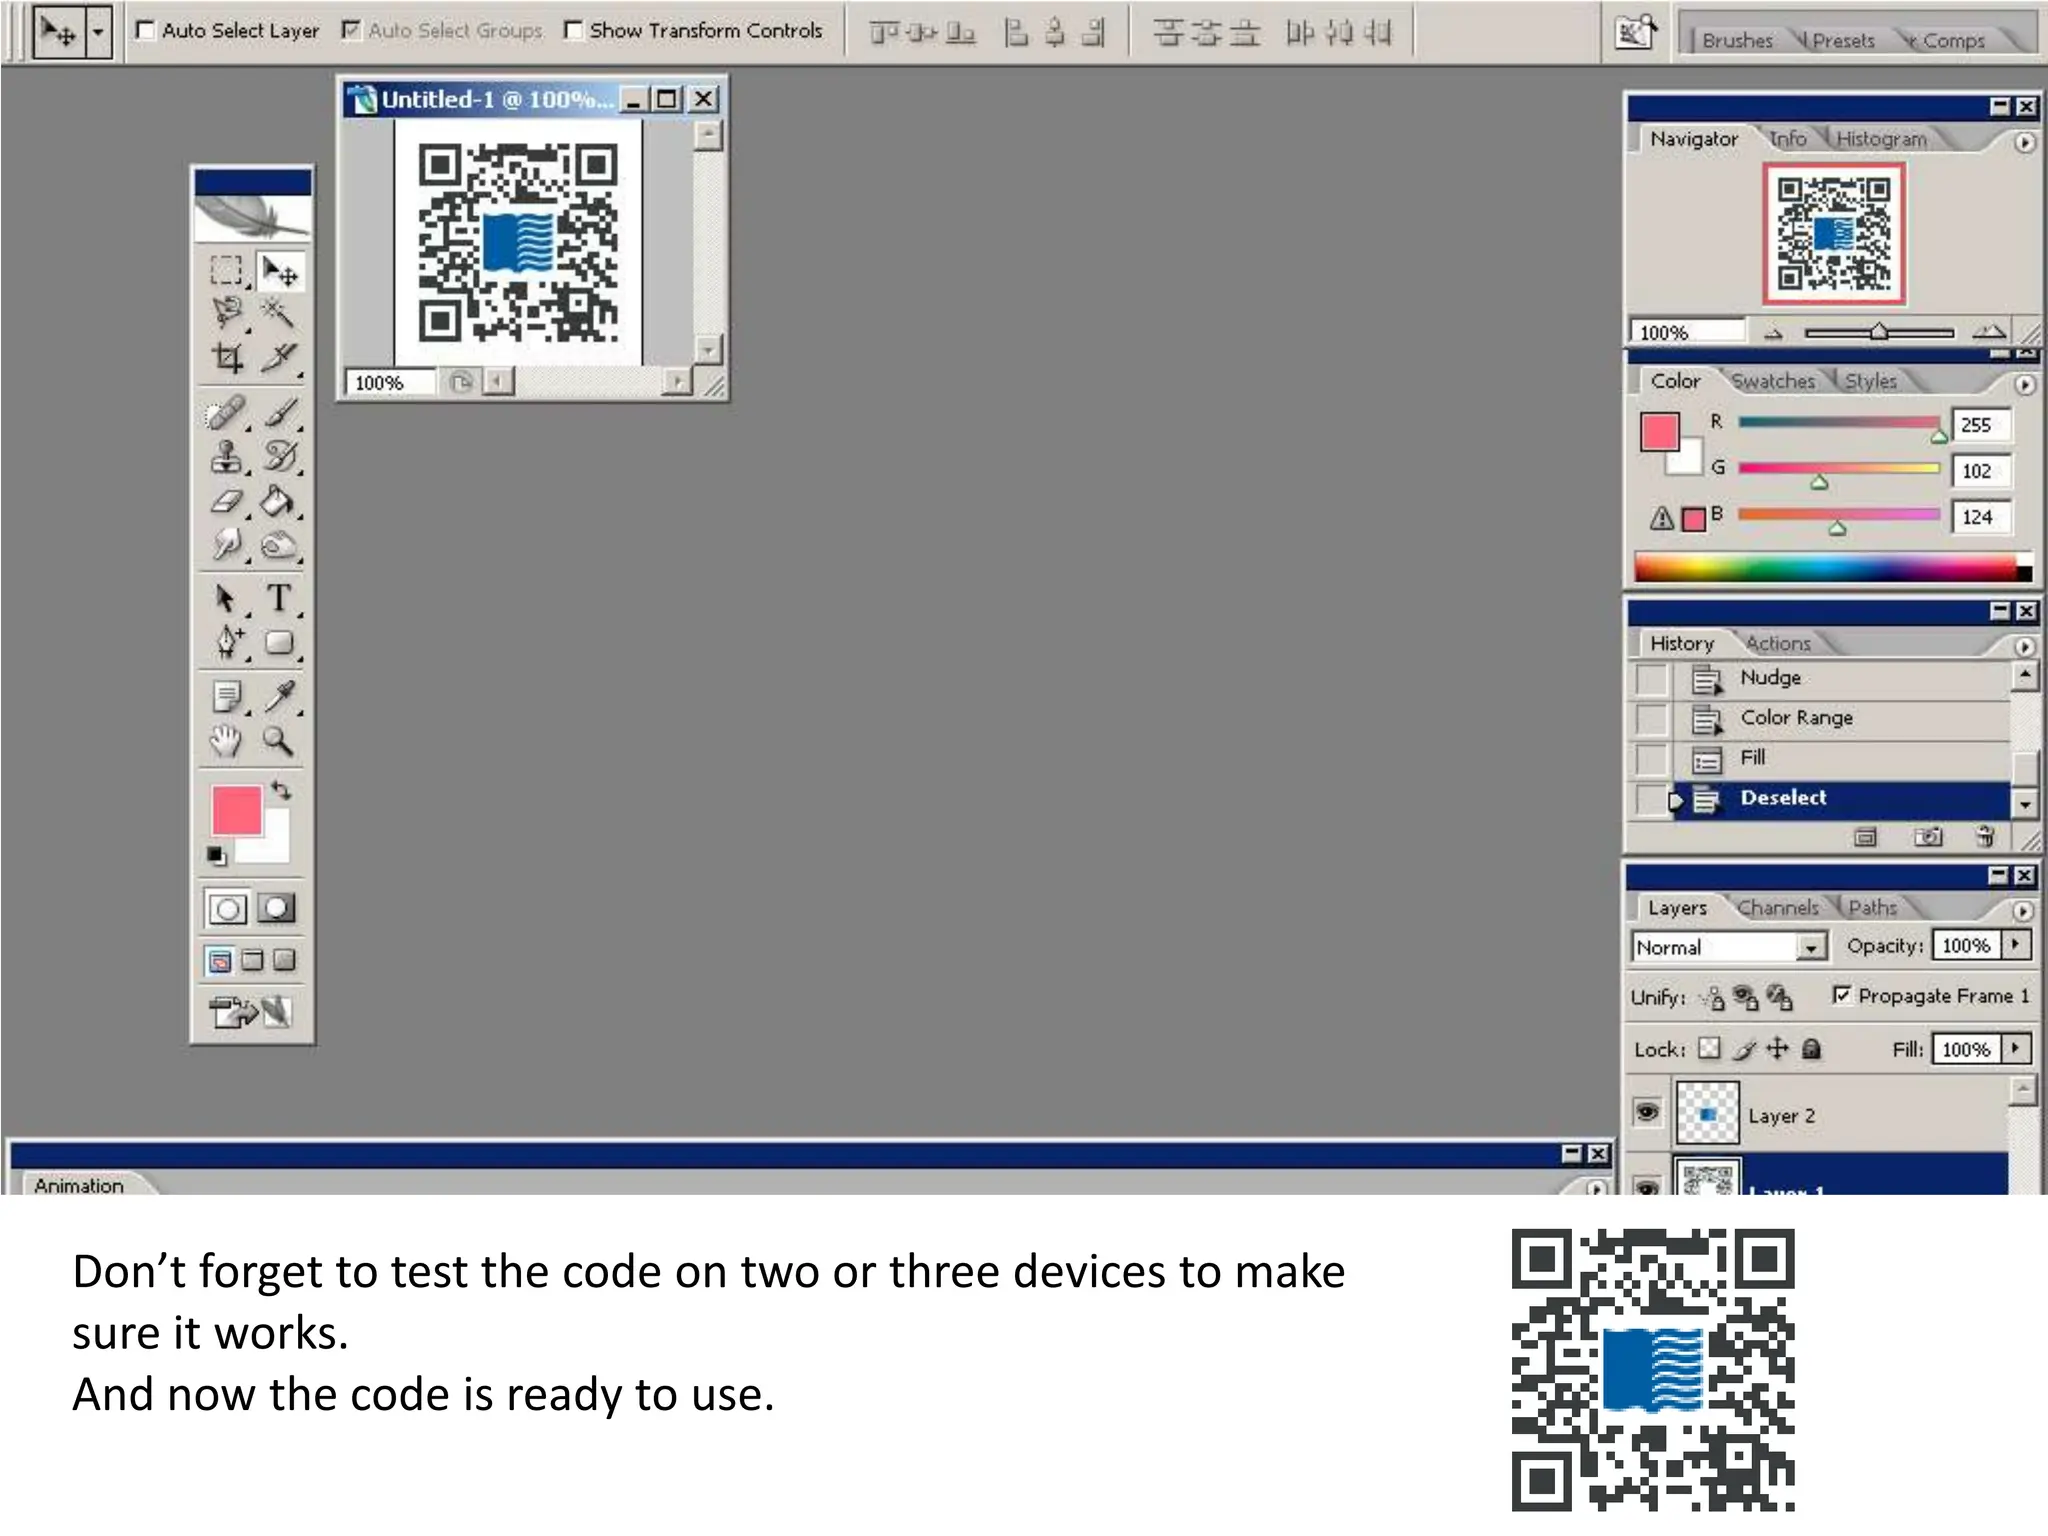Toggle Lock all padlock icon
Image resolution: width=2048 pixels, height=1536 pixels.
1811,1048
